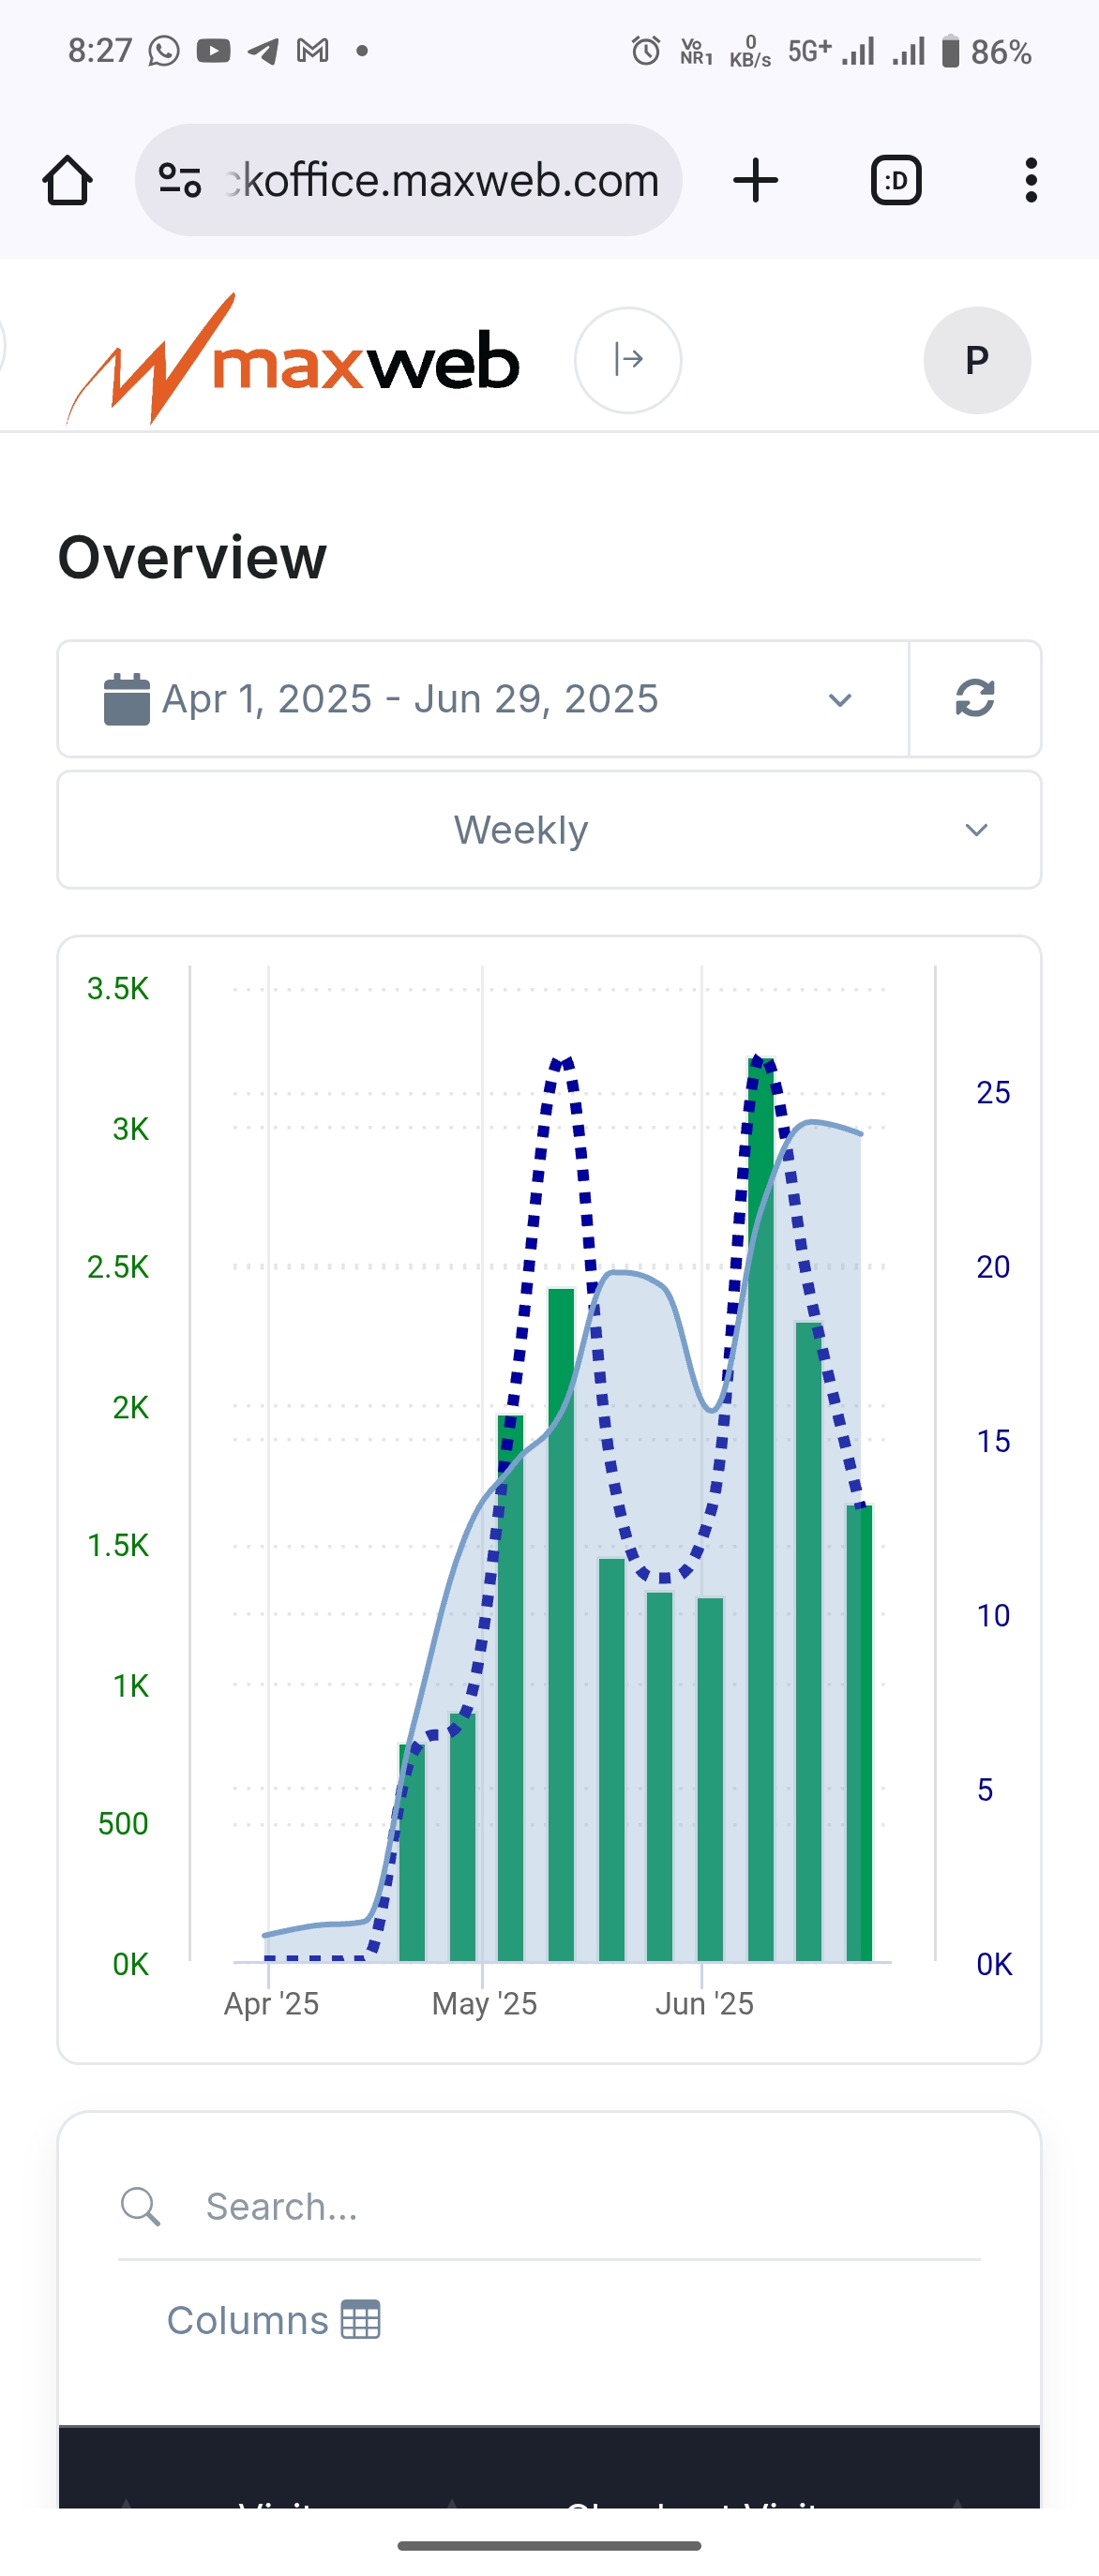Click the "May '25" axis label
The height and width of the screenshot is (2576, 1099).
point(484,2004)
